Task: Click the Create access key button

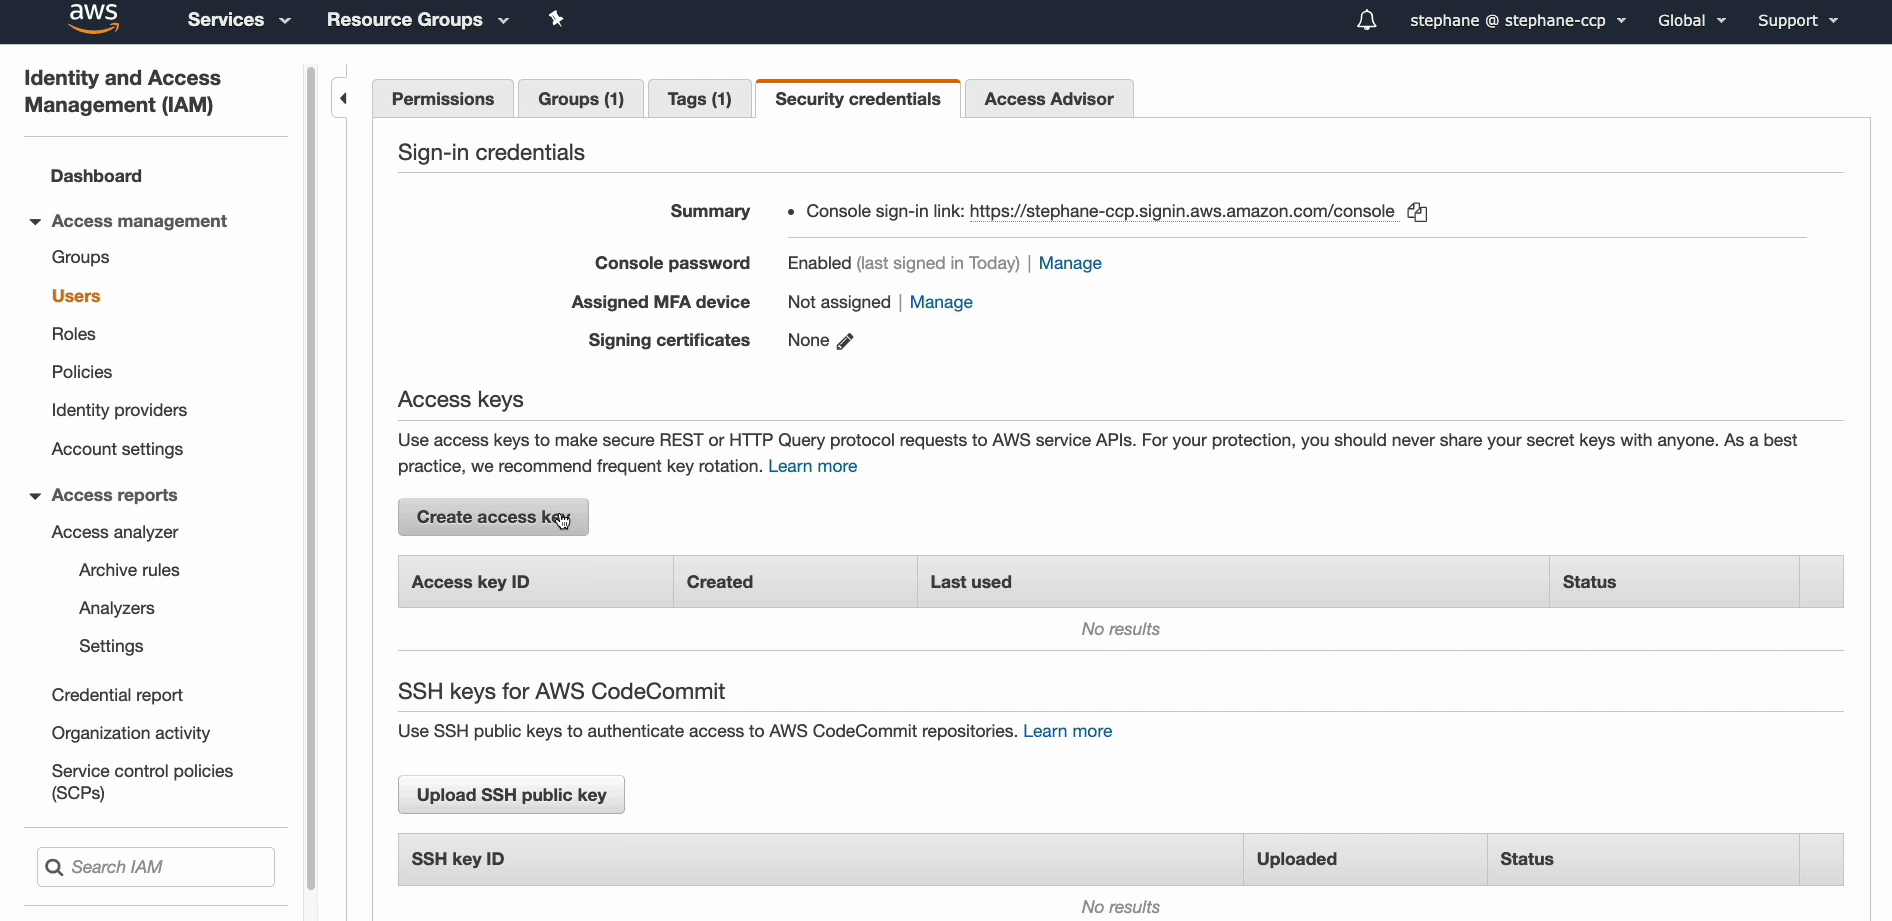Action: [493, 517]
